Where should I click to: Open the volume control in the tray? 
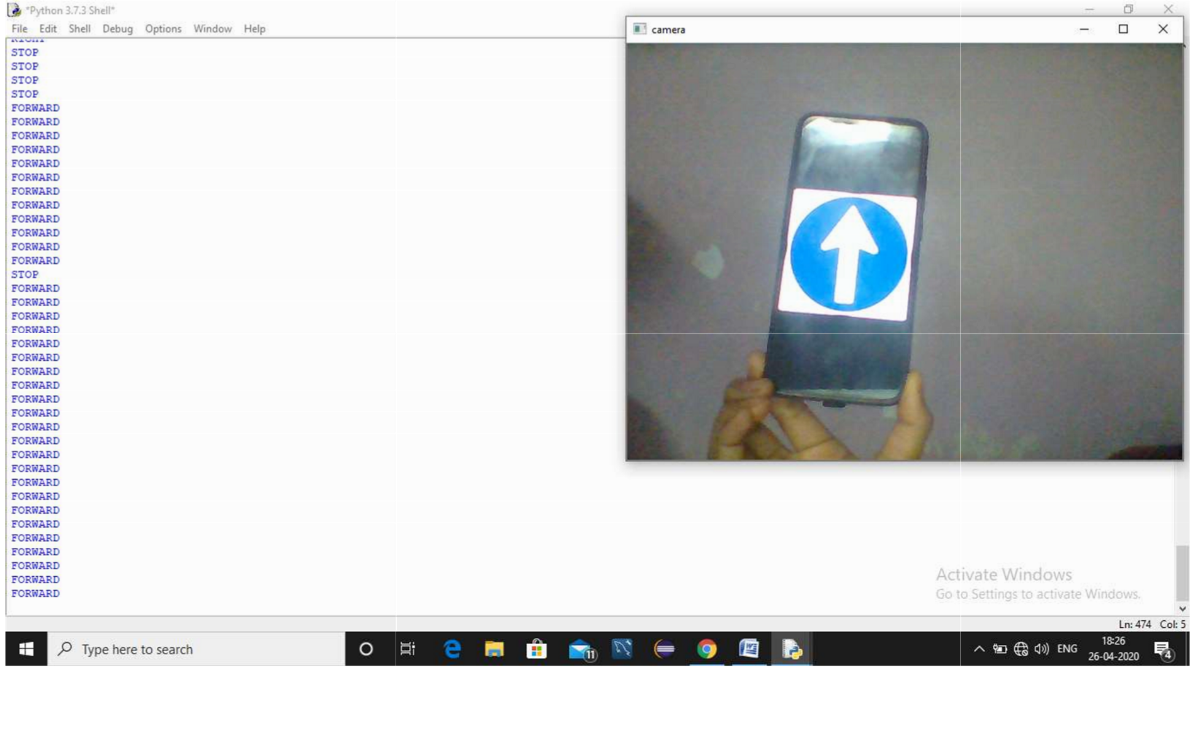[x=1042, y=649]
